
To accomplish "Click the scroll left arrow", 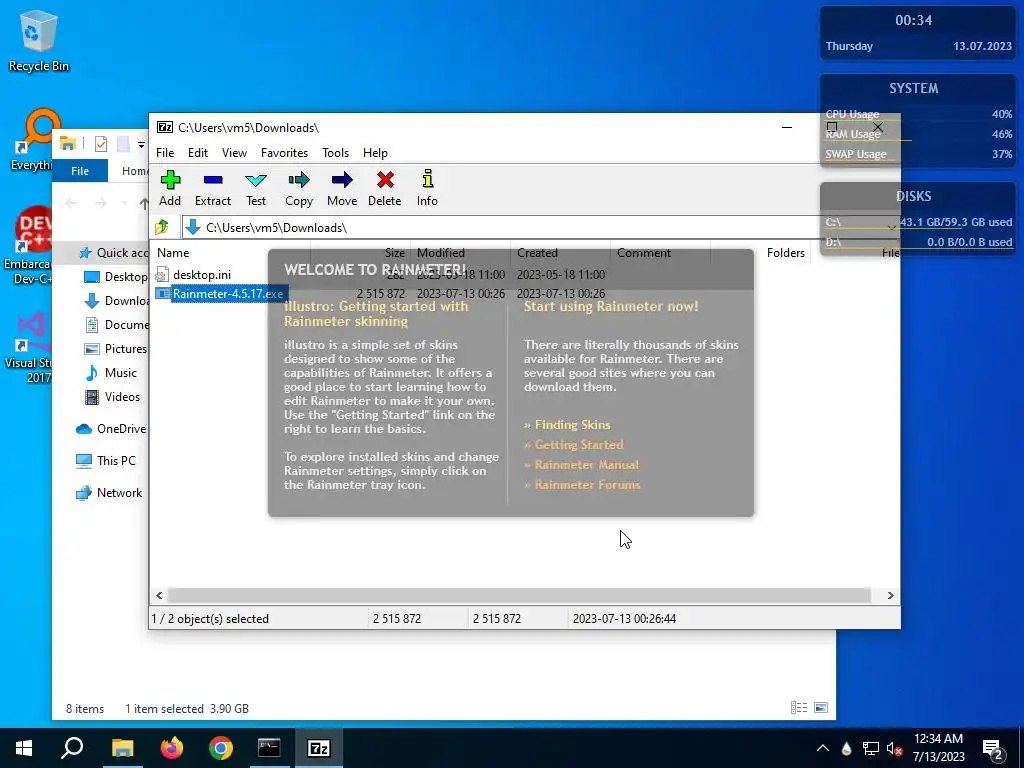I will coord(159,596).
